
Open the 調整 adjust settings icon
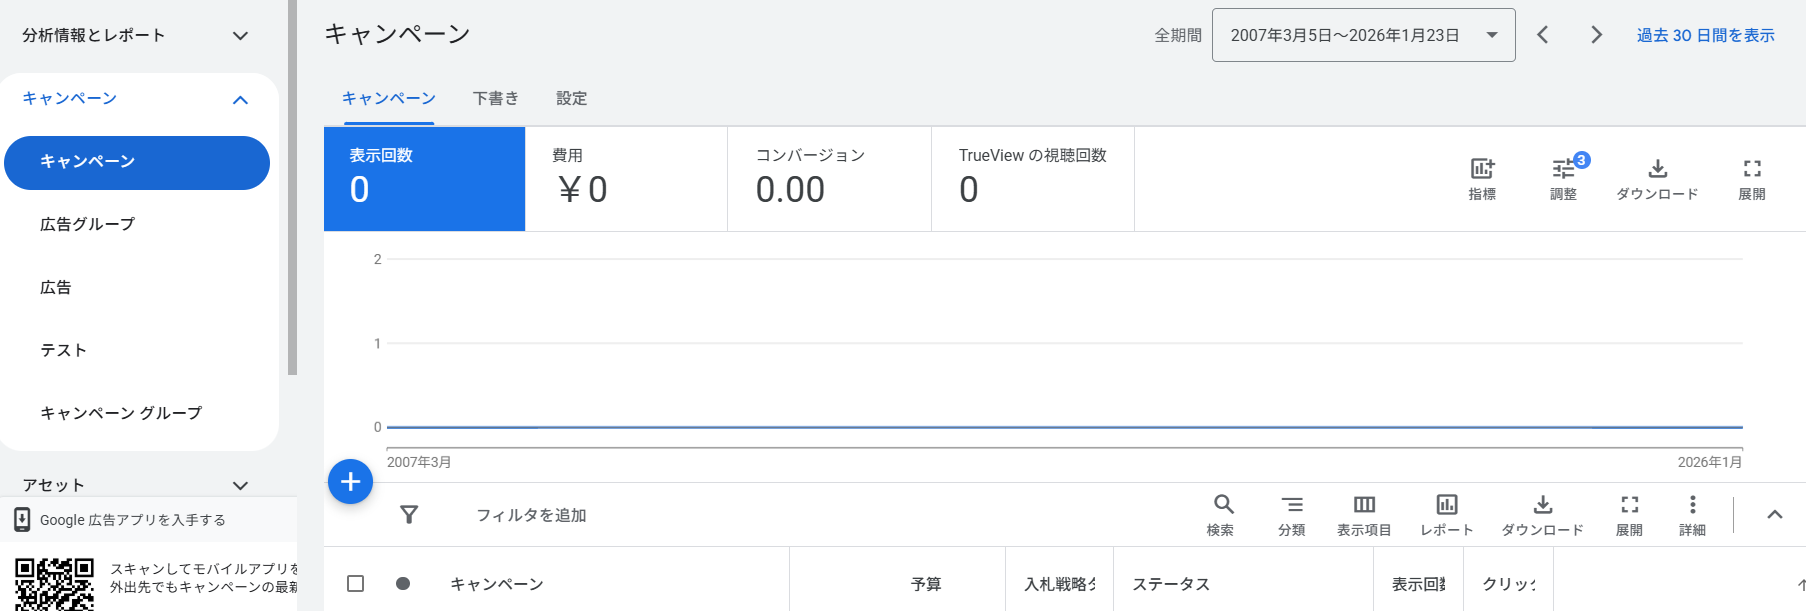1563,178
